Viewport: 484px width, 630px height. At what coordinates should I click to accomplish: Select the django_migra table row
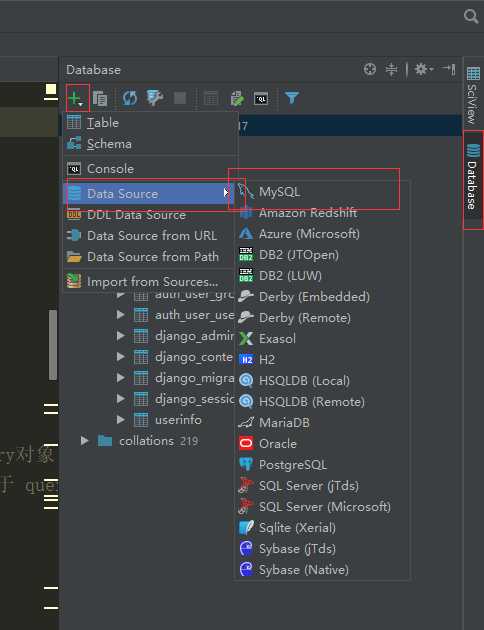coord(184,378)
